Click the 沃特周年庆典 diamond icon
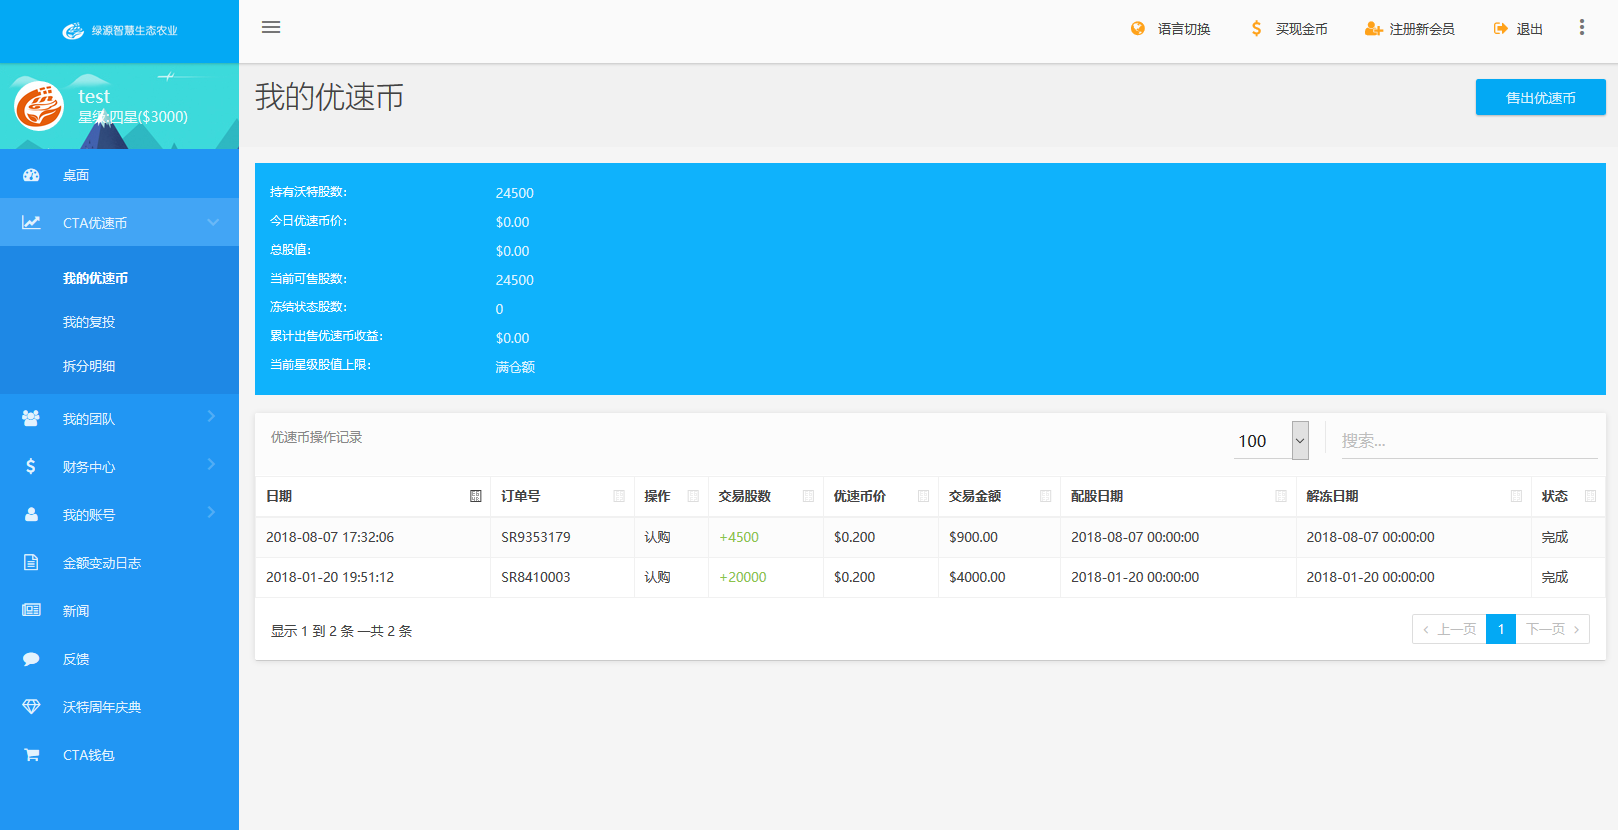 point(31,707)
